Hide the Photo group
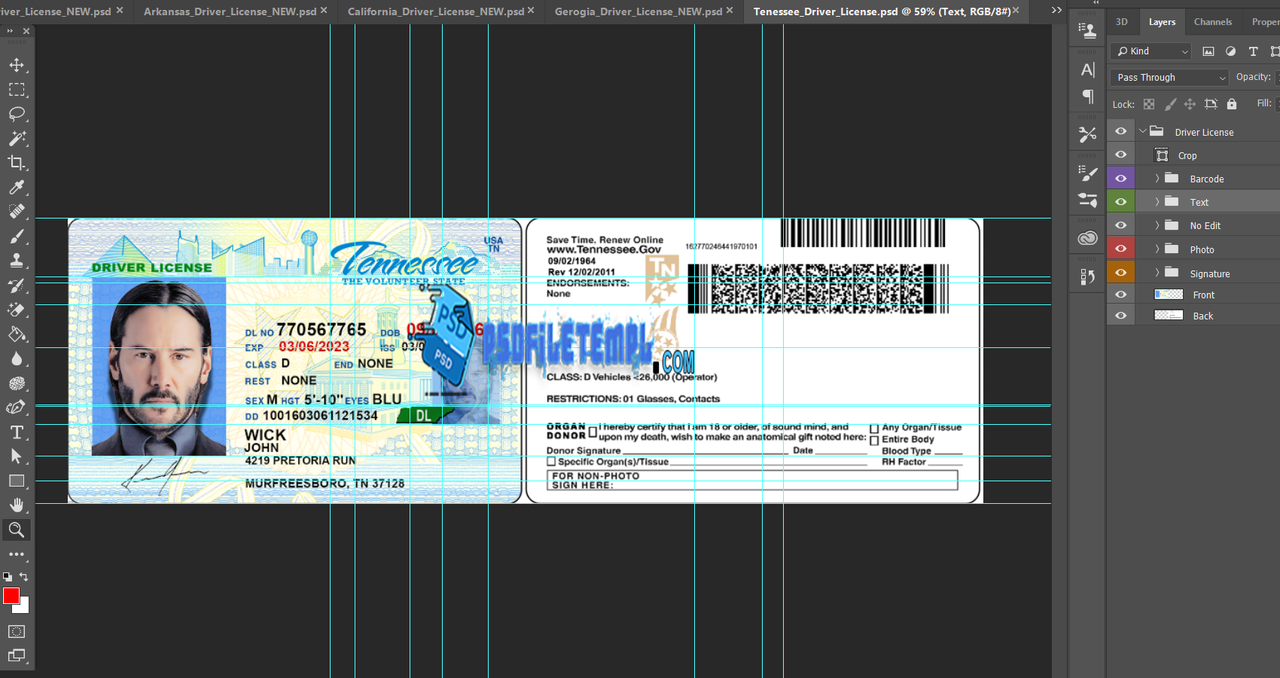The image size is (1280, 678). [x=1121, y=250]
